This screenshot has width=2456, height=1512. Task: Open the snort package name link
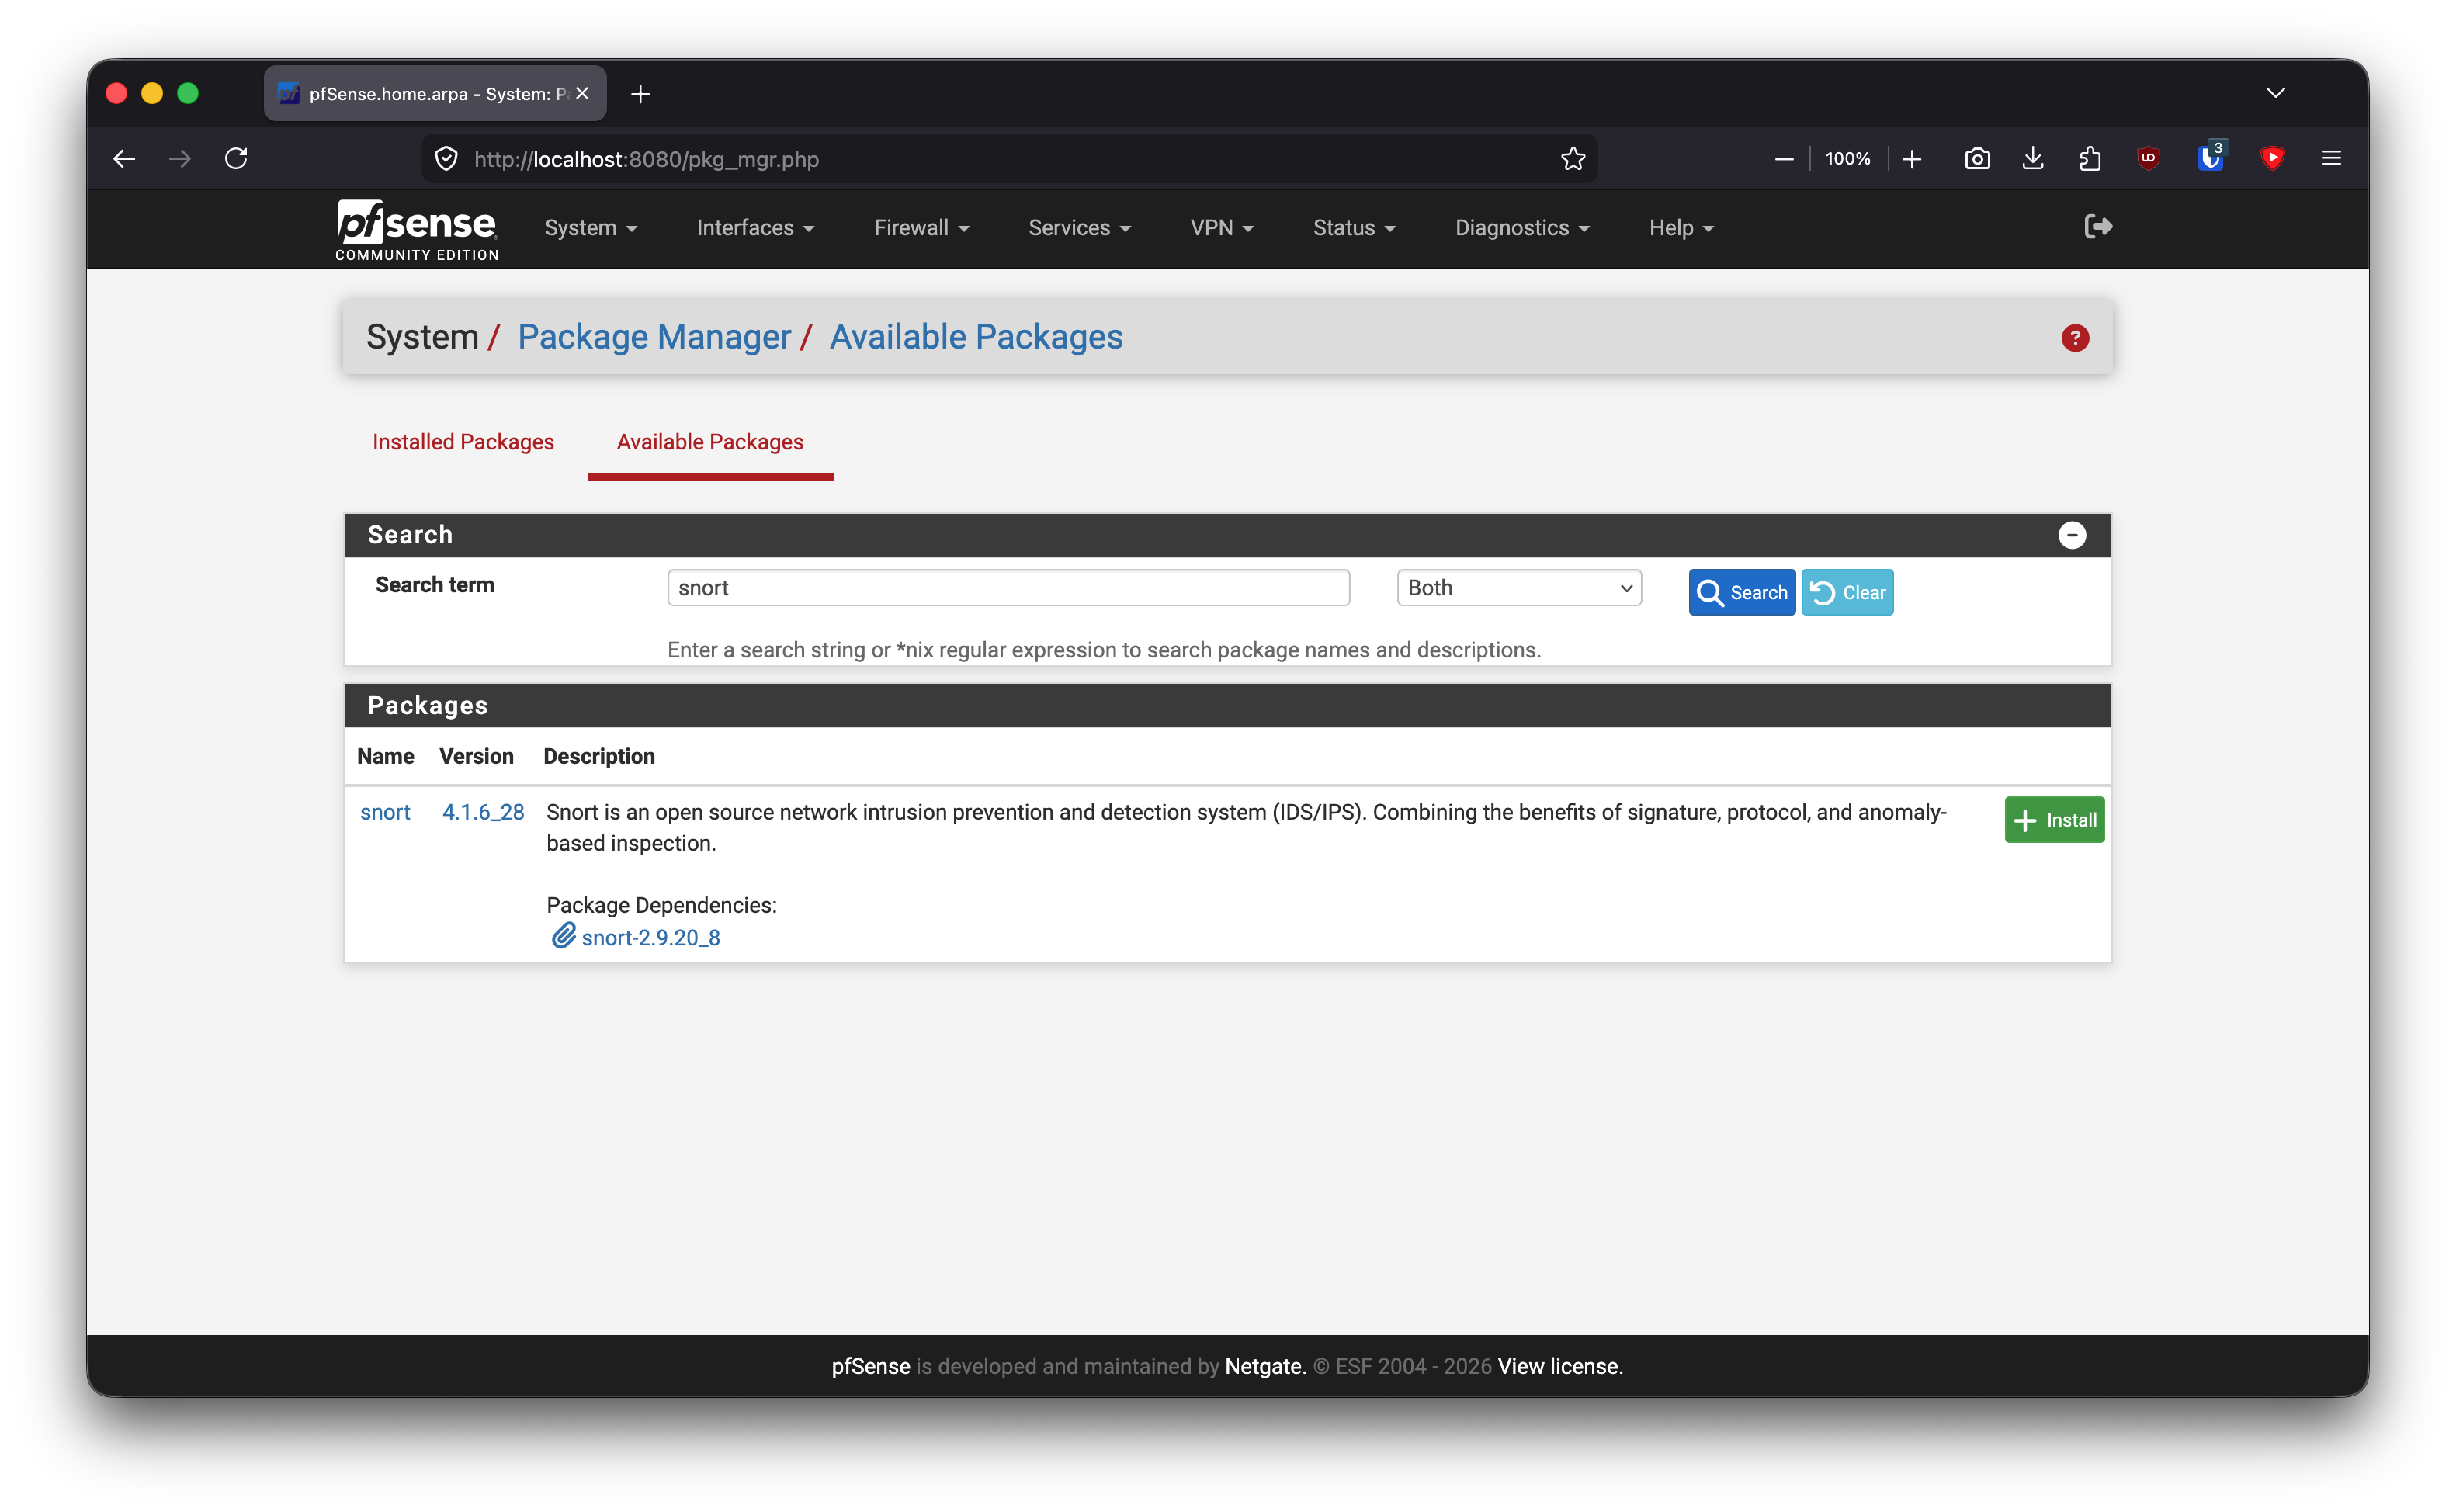coord(385,812)
